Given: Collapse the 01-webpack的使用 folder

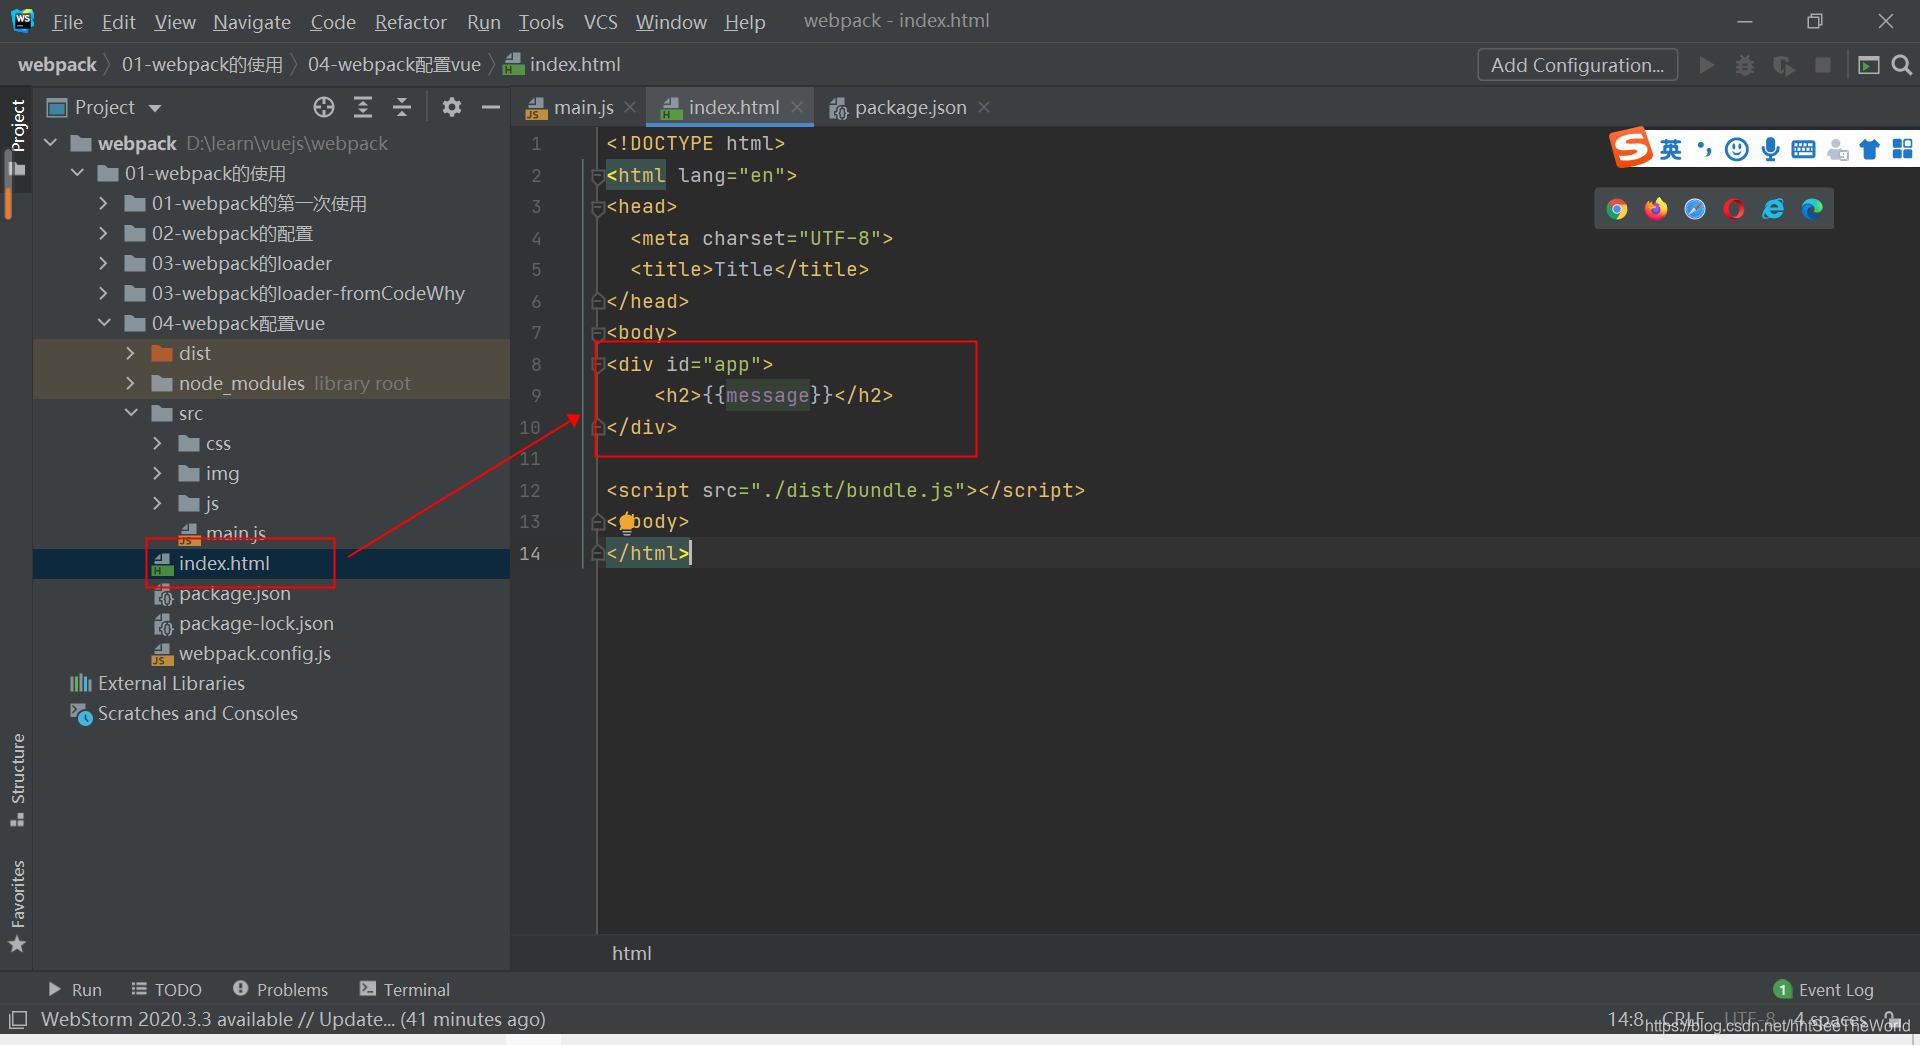Looking at the screenshot, I should tap(78, 173).
